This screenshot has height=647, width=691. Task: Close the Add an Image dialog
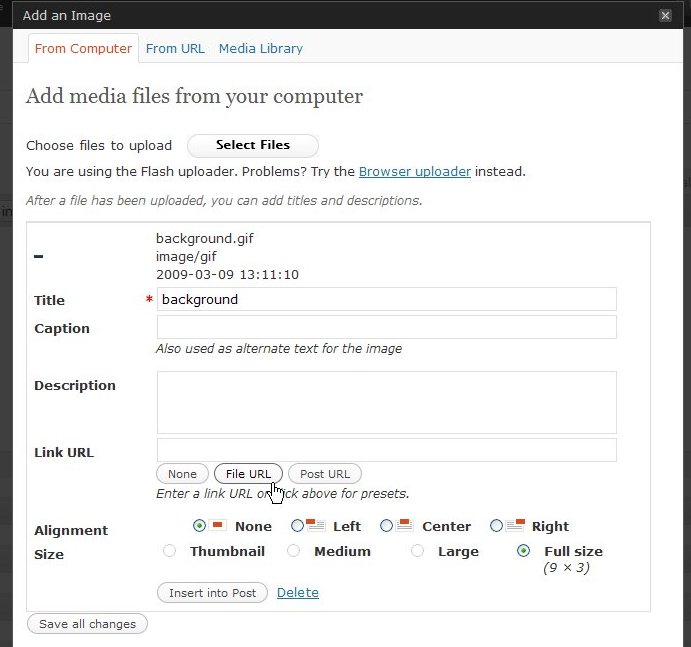pyautogui.click(x=666, y=16)
